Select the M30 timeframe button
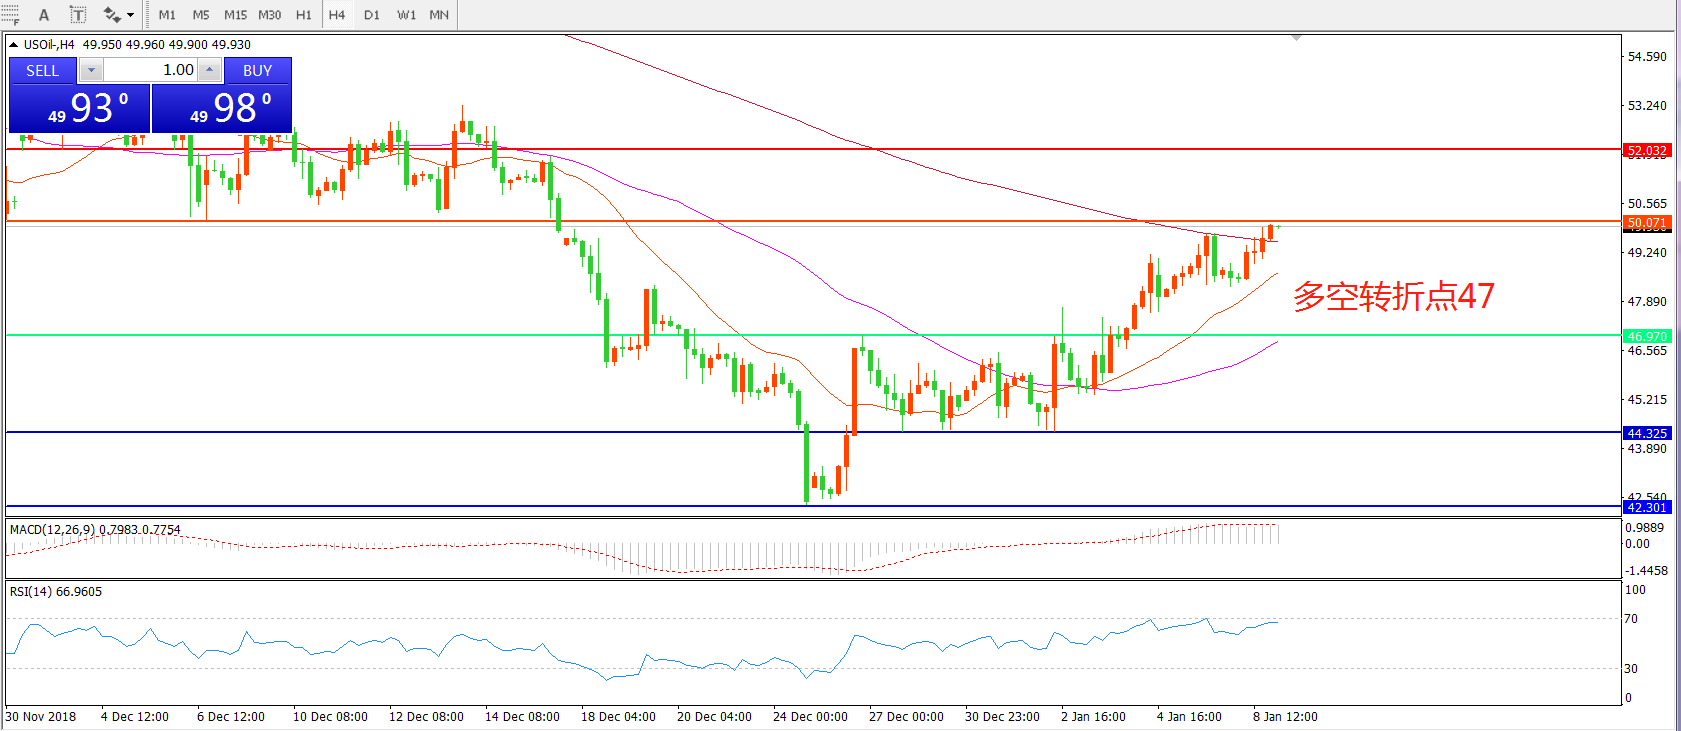The height and width of the screenshot is (731, 1681). point(269,15)
